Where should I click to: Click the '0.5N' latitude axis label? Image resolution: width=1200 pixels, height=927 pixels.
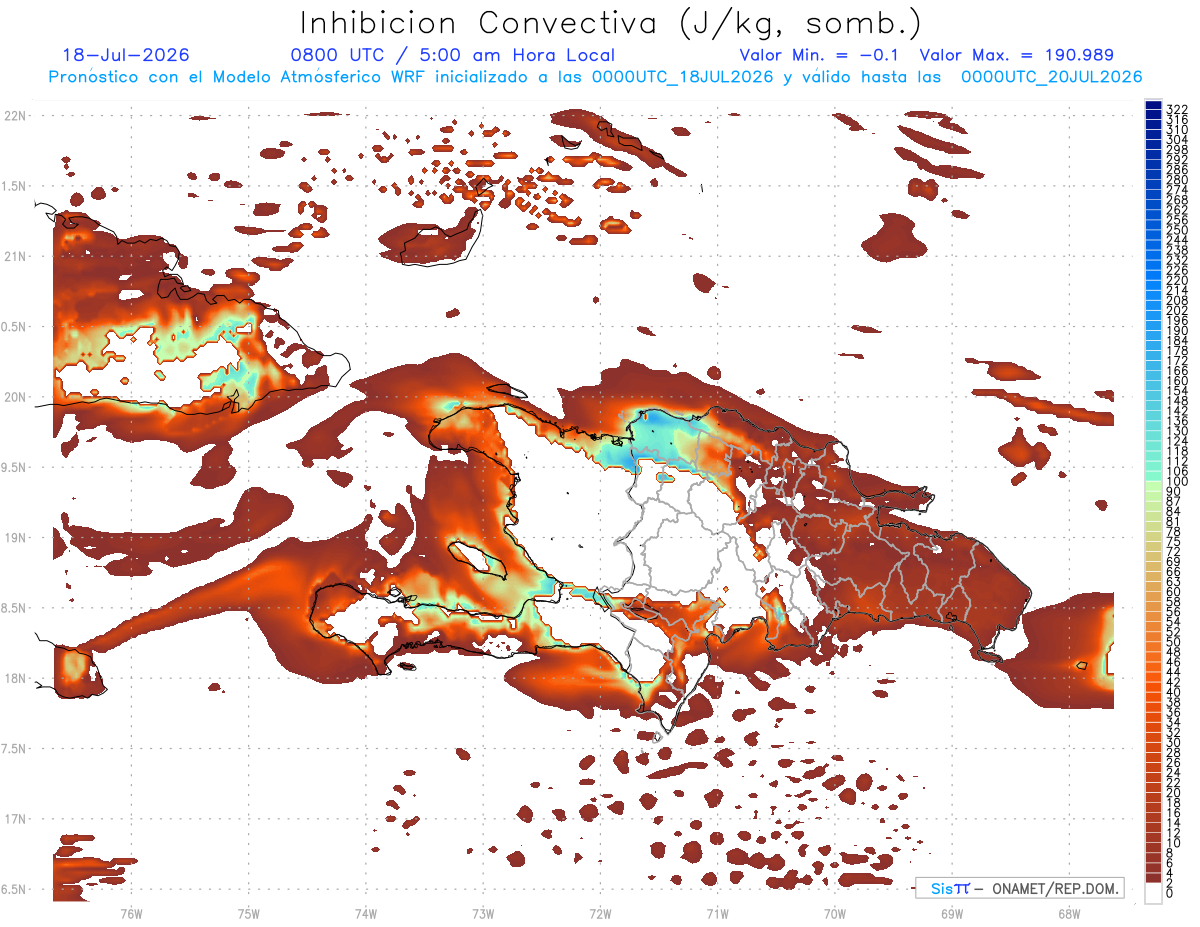coord(15,327)
